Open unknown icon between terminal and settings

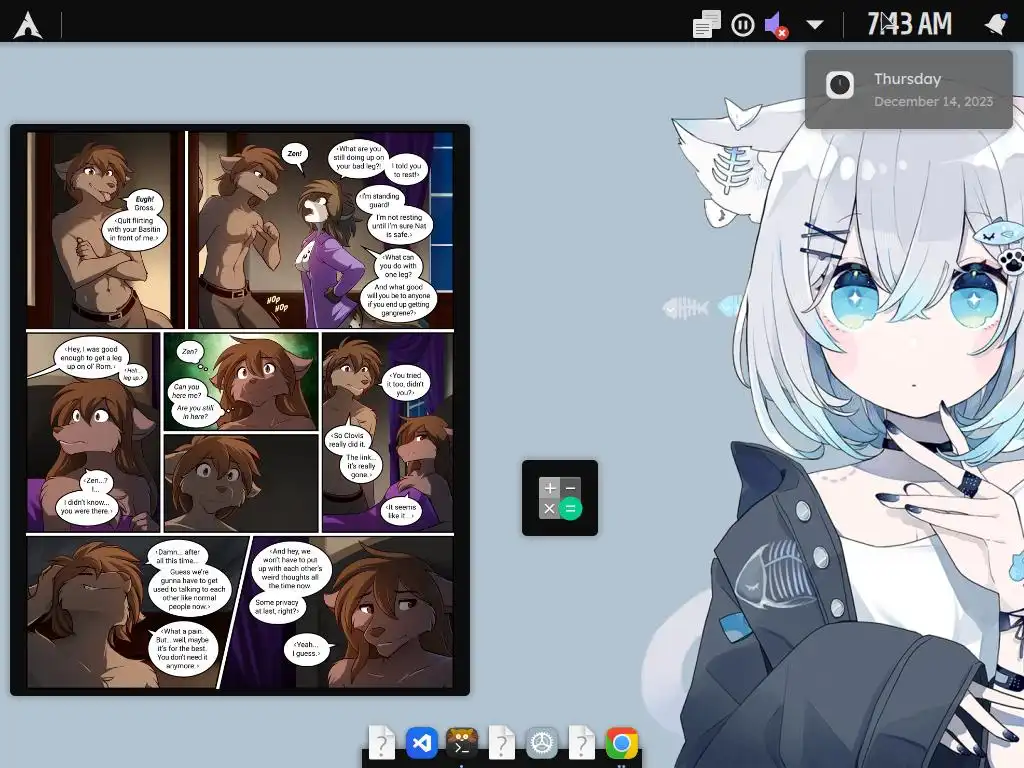[502, 743]
